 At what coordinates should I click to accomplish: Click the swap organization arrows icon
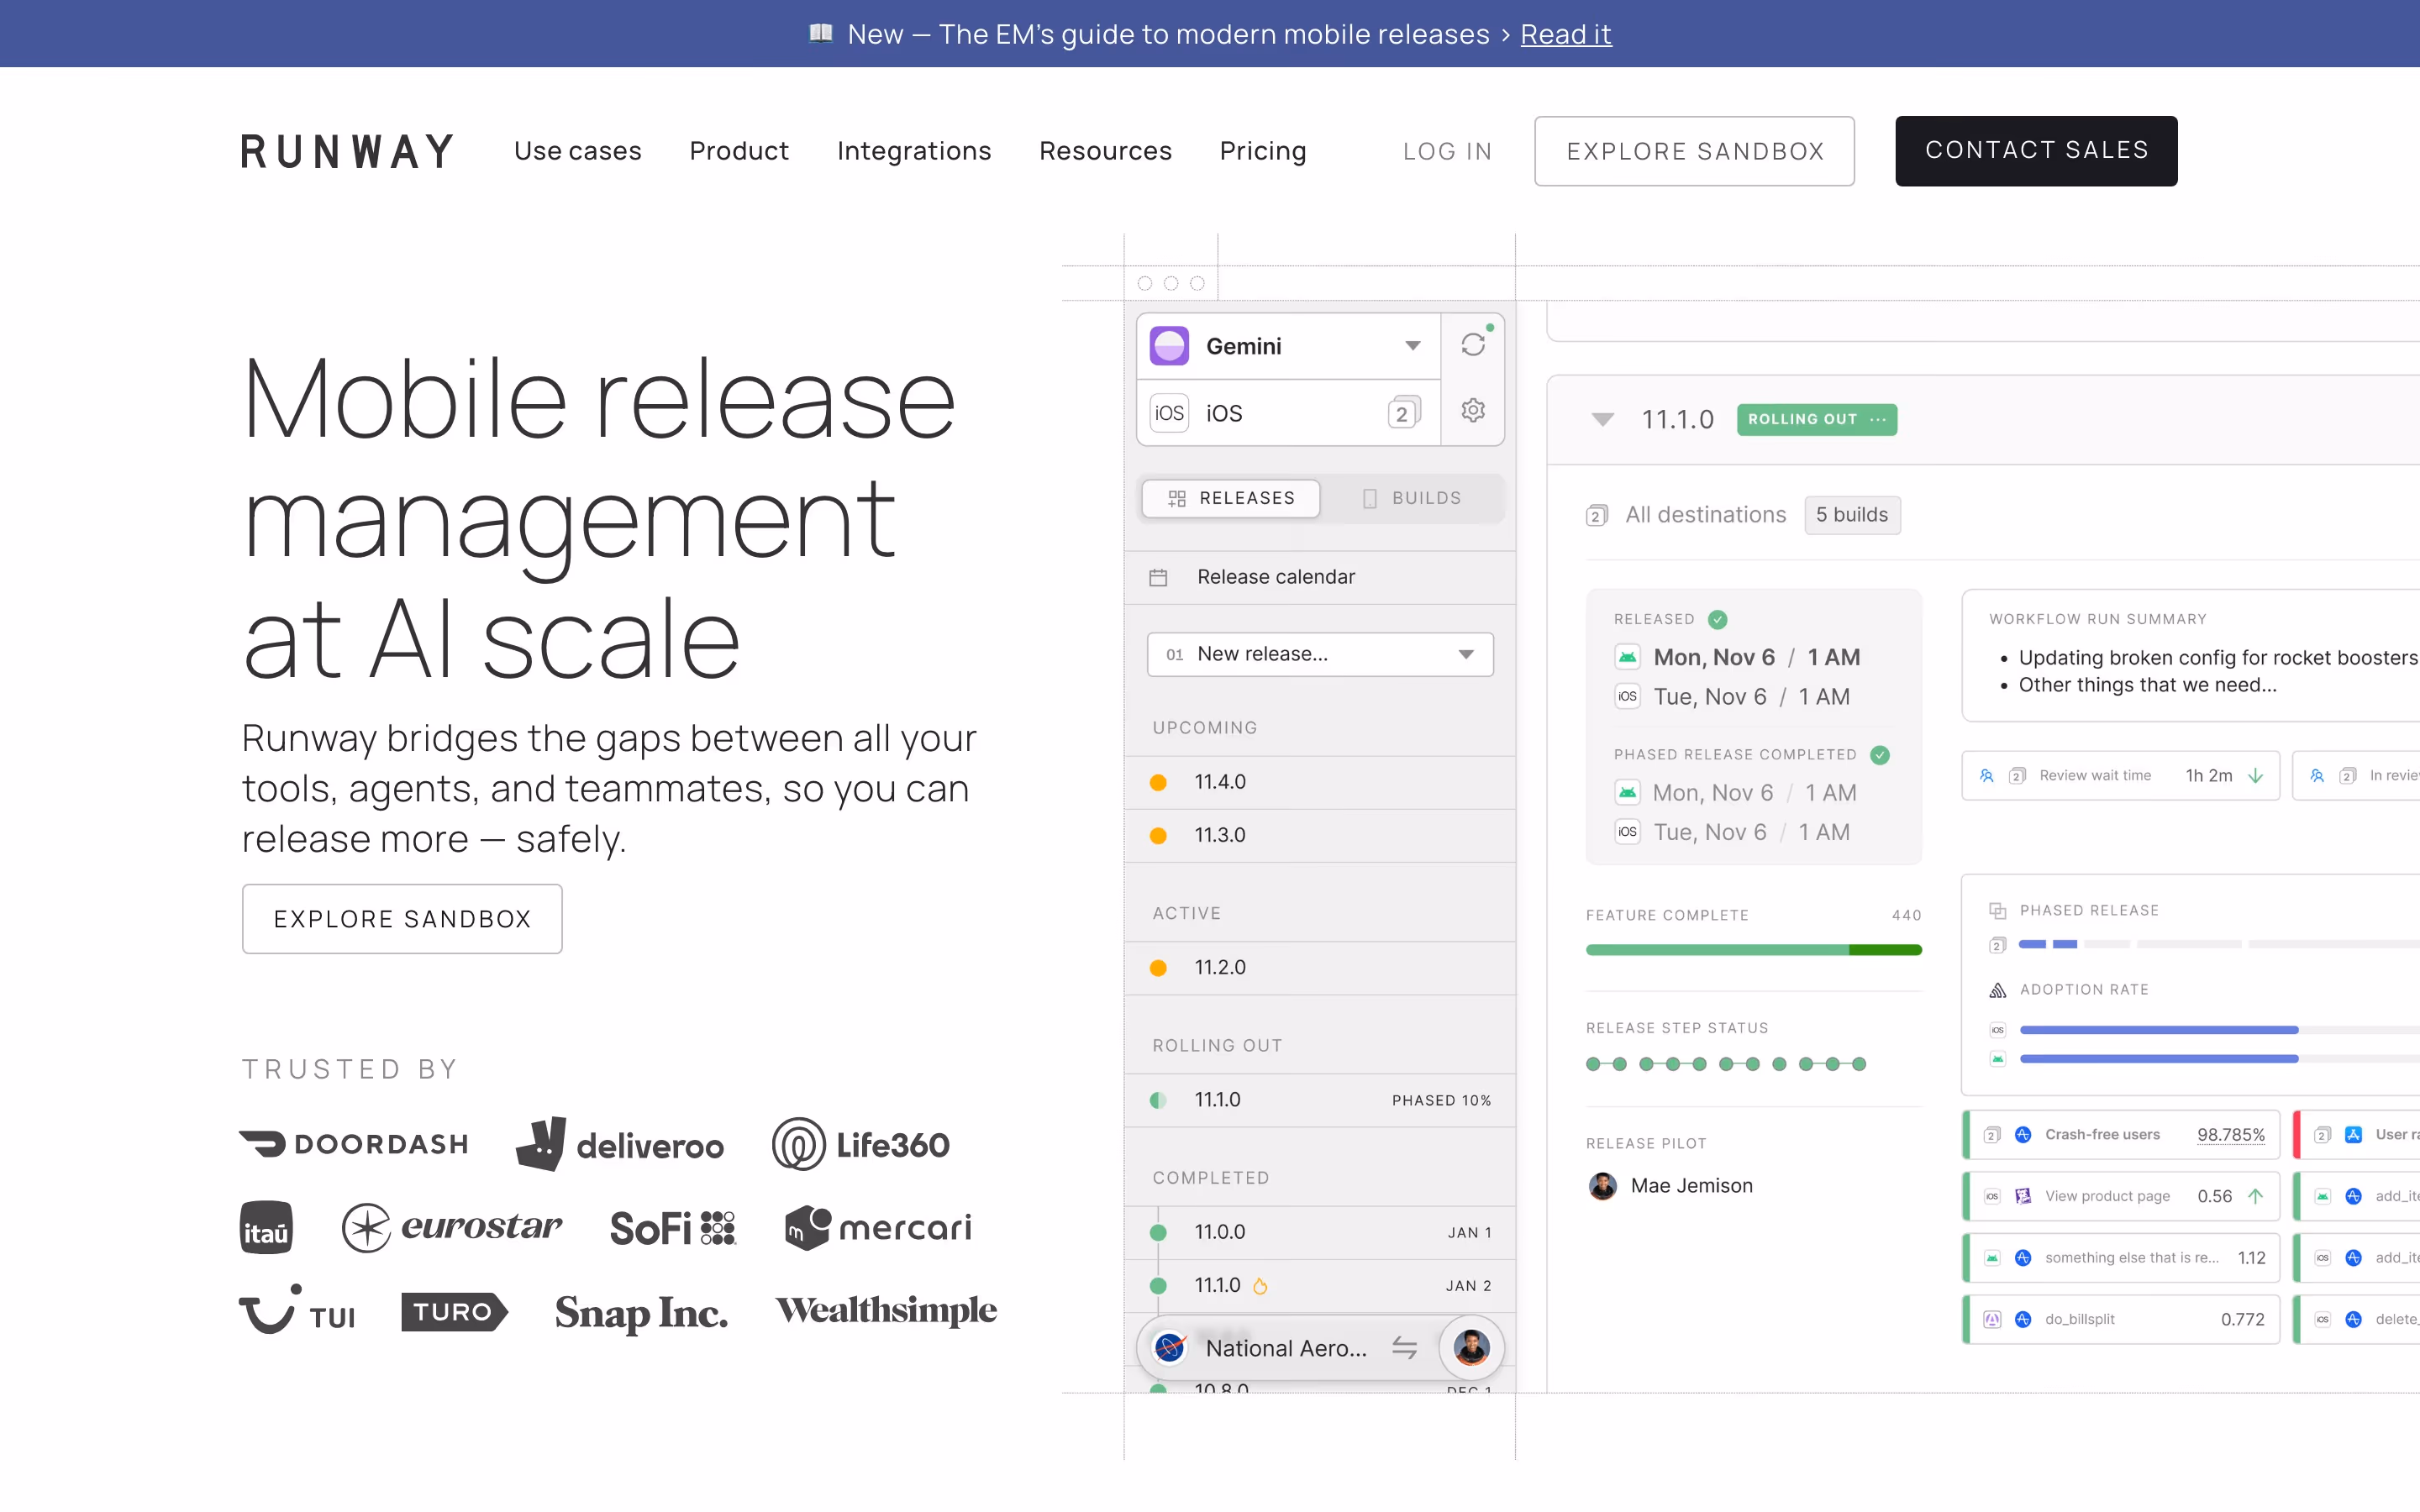click(1404, 1348)
